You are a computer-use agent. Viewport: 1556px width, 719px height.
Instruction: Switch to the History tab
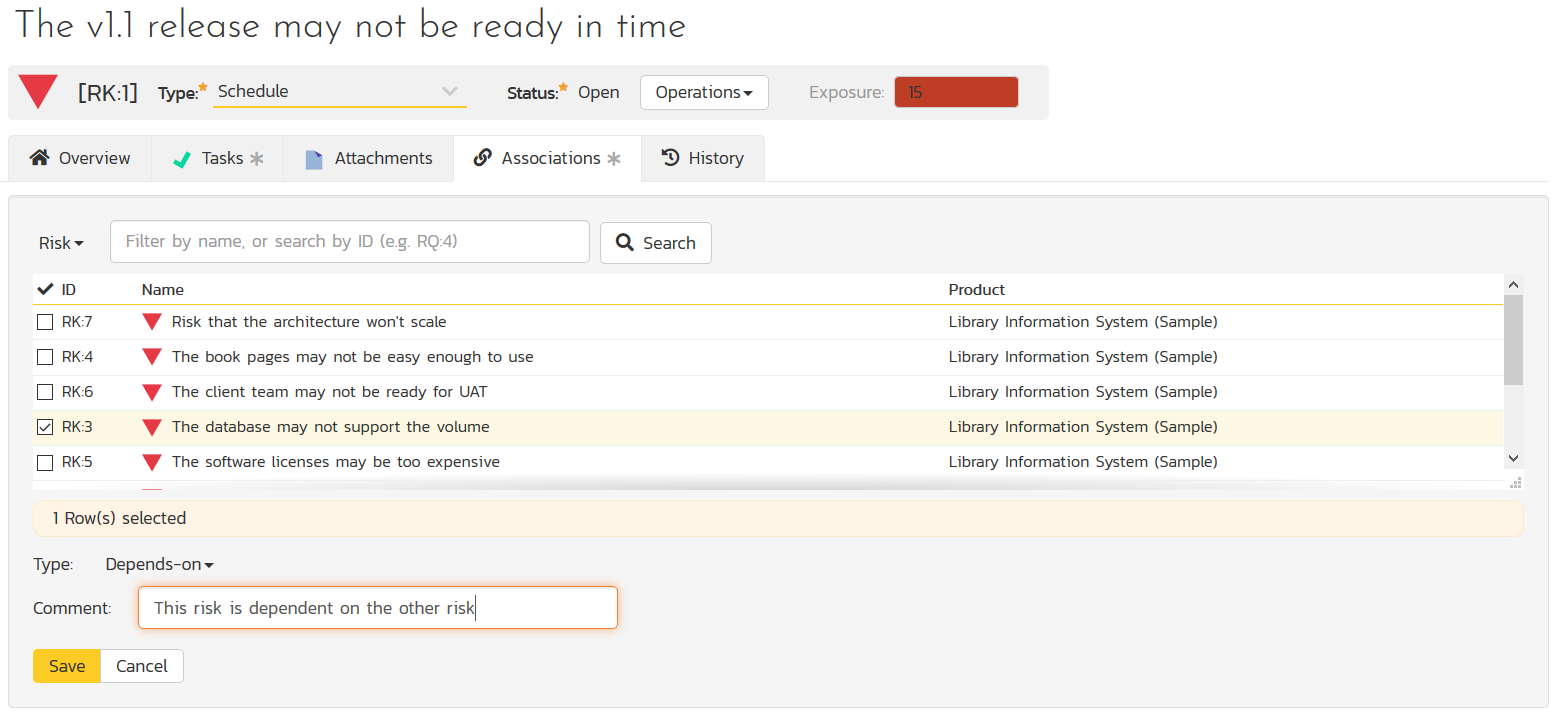703,158
